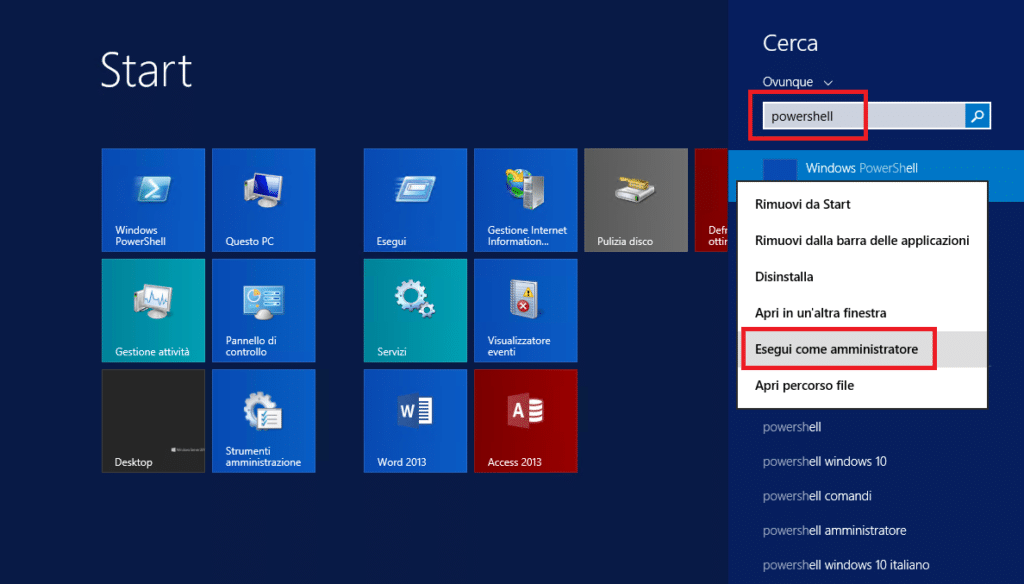Open Pannello di controllo tile
This screenshot has height=584, width=1024.
coord(263,310)
